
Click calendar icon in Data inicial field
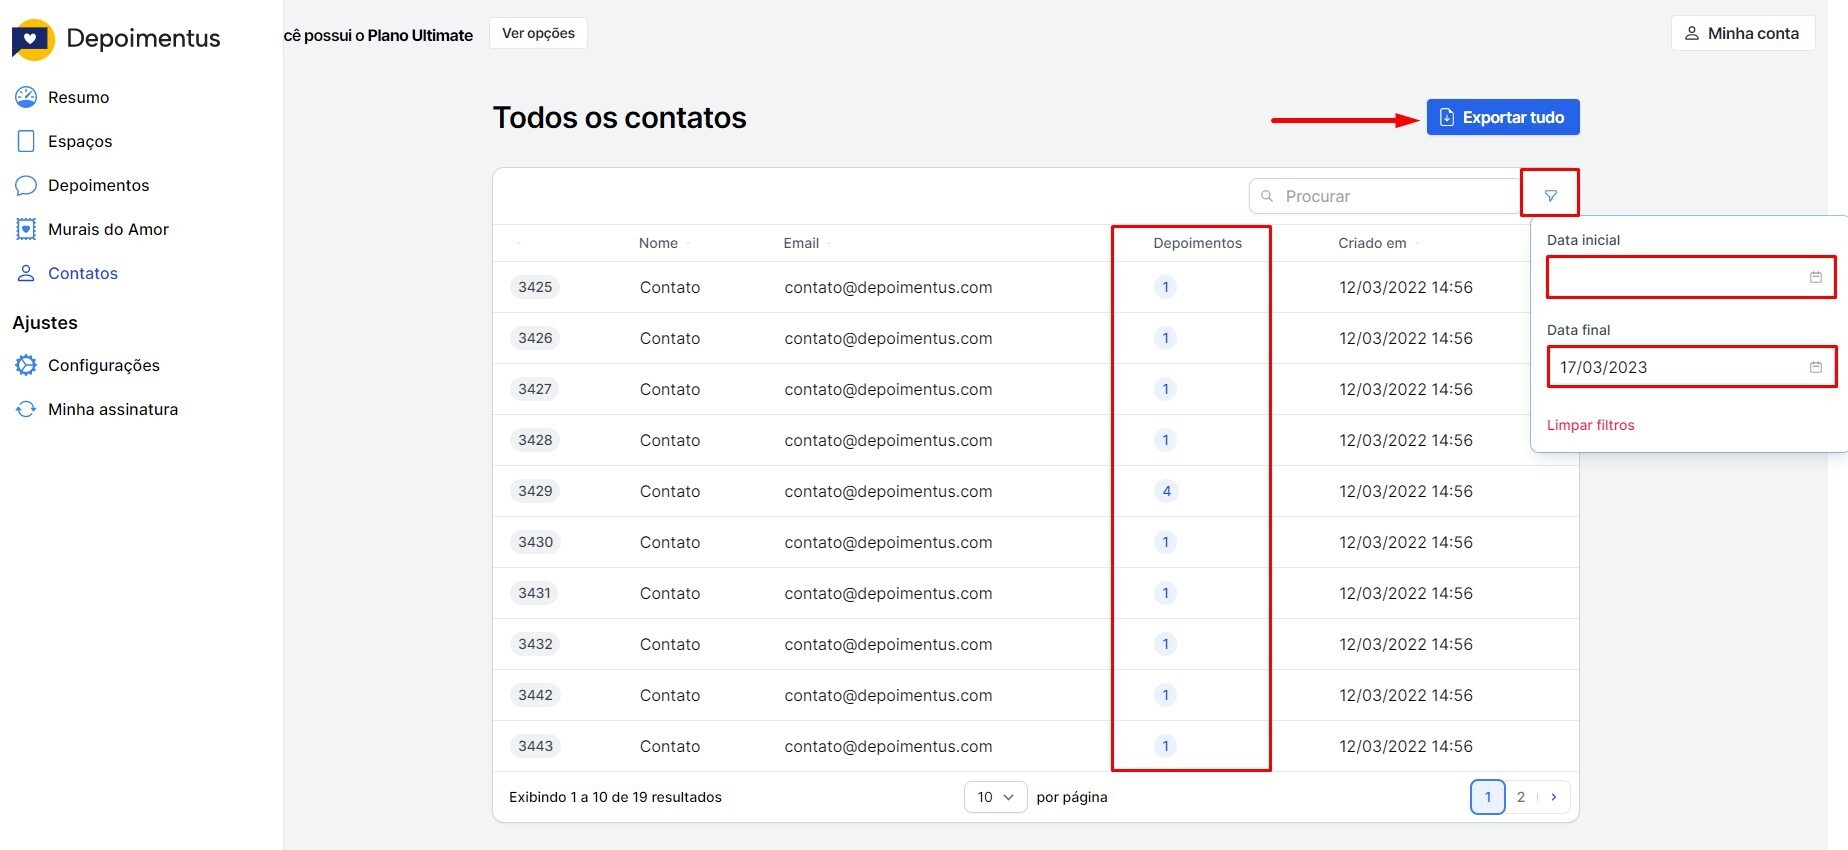point(1815,277)
